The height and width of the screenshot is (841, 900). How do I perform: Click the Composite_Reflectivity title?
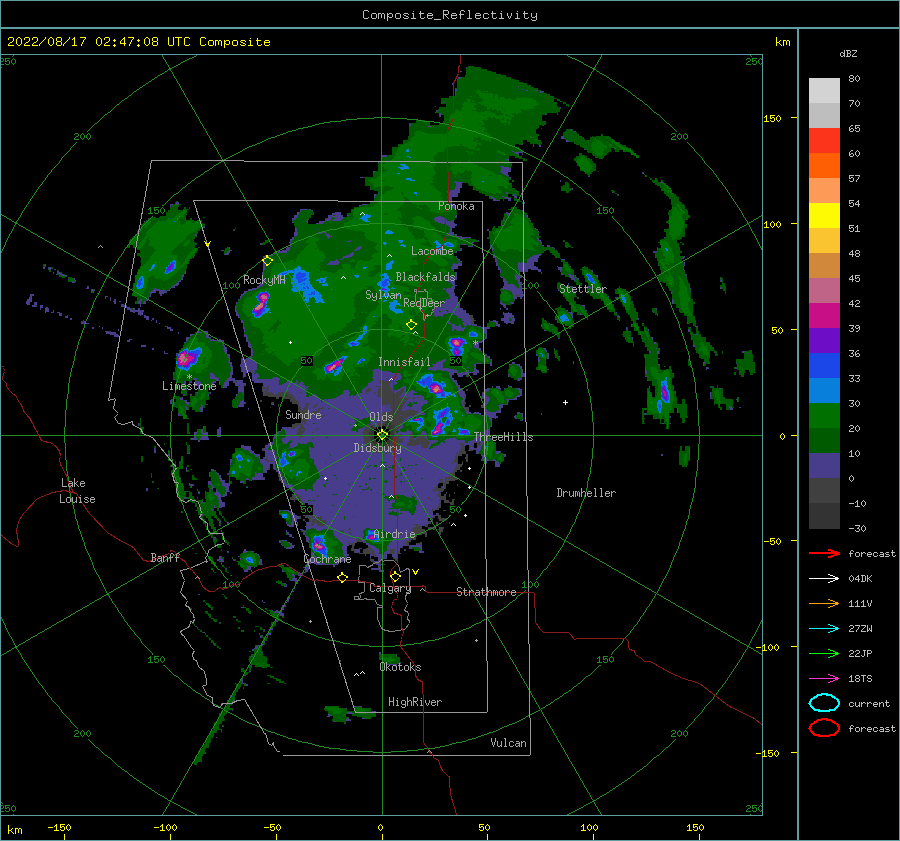[450, 15]
